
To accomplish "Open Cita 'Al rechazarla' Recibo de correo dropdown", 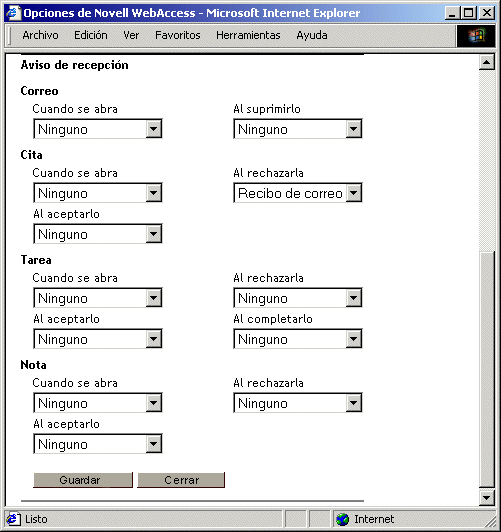I will [x=298, y=193].
